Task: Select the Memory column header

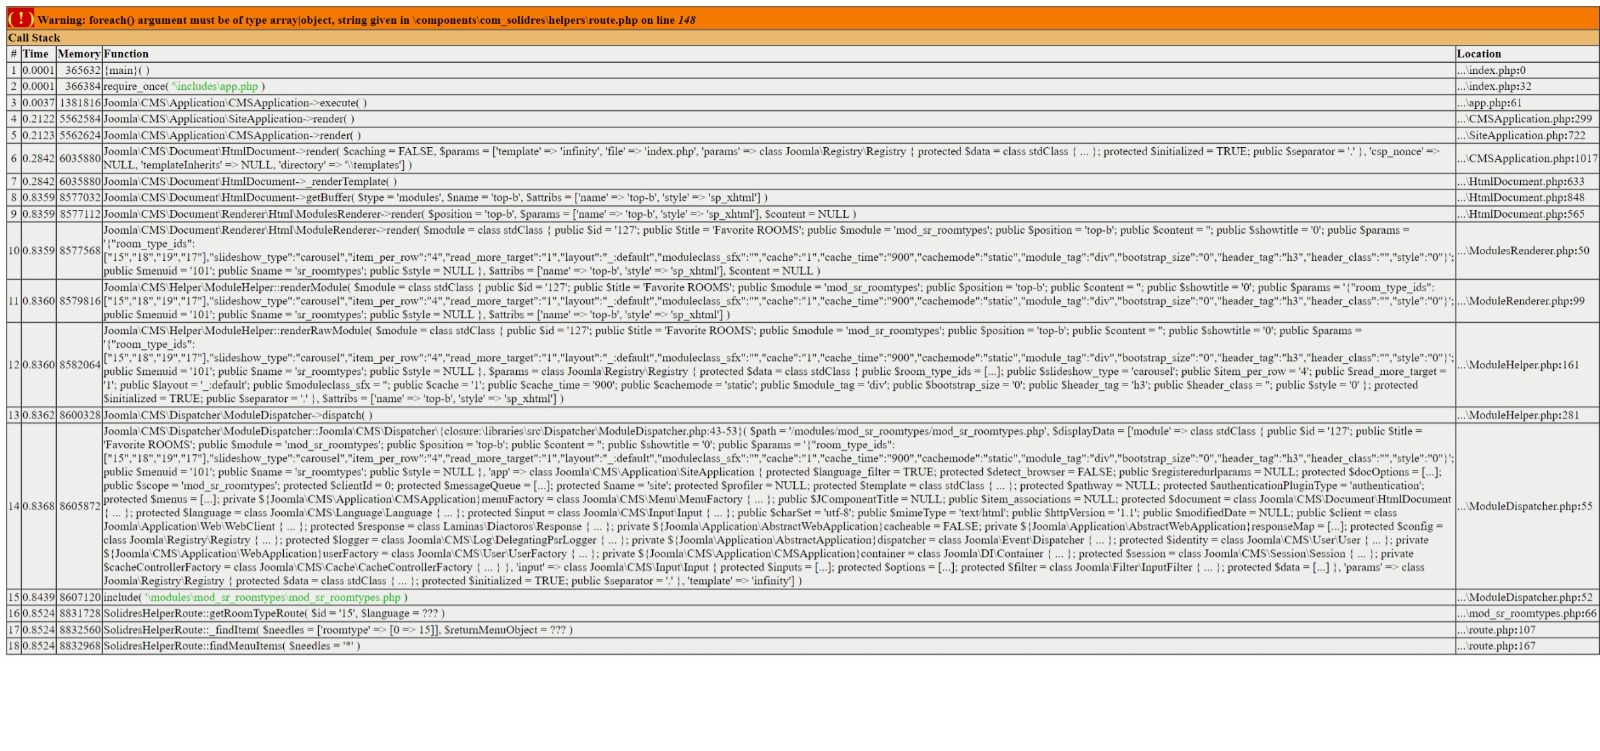Action: (x=78, y=54)
